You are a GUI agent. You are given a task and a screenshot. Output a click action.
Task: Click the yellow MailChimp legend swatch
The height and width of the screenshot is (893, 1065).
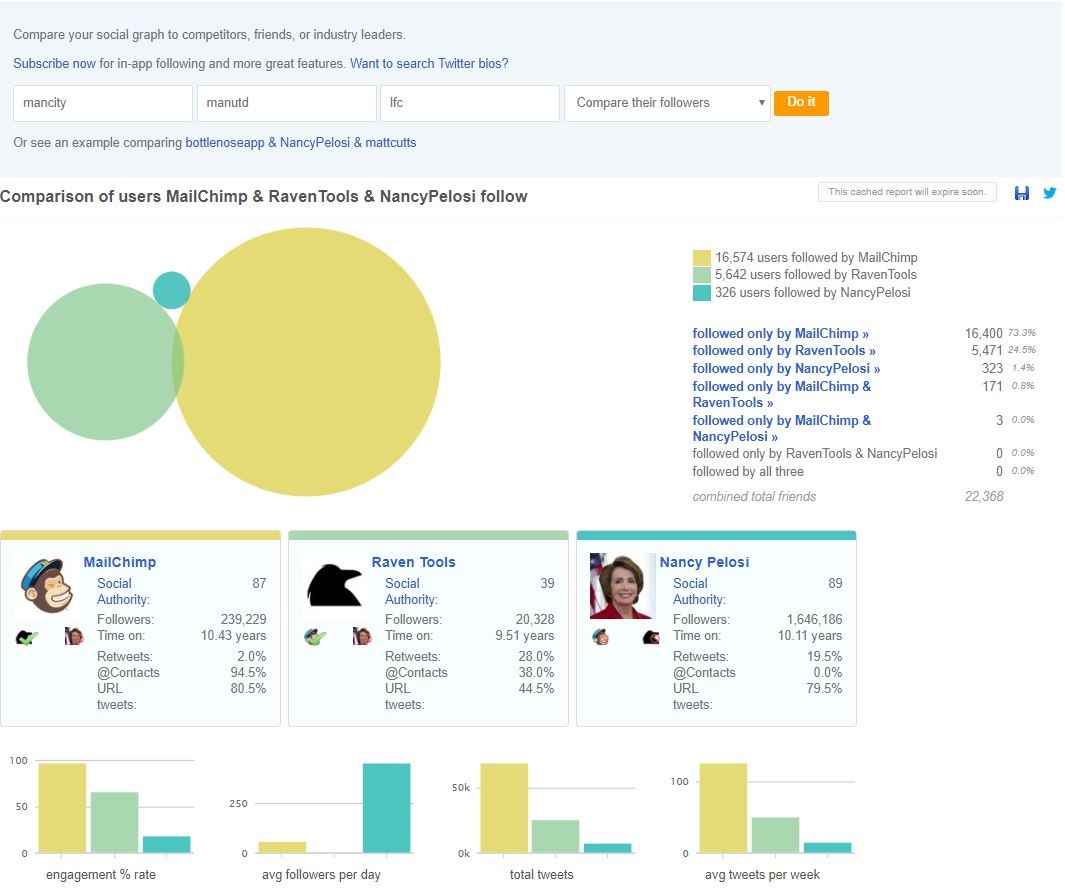[x=701, y=258]
